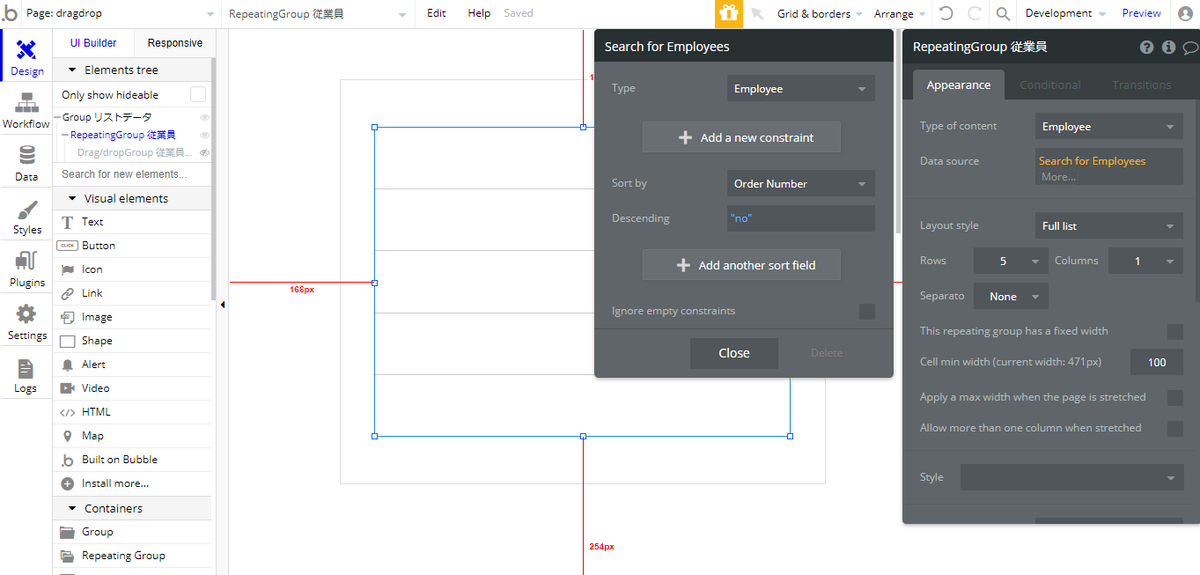
Task: Click the redo arrow icon
Action: tap(974, 14)
